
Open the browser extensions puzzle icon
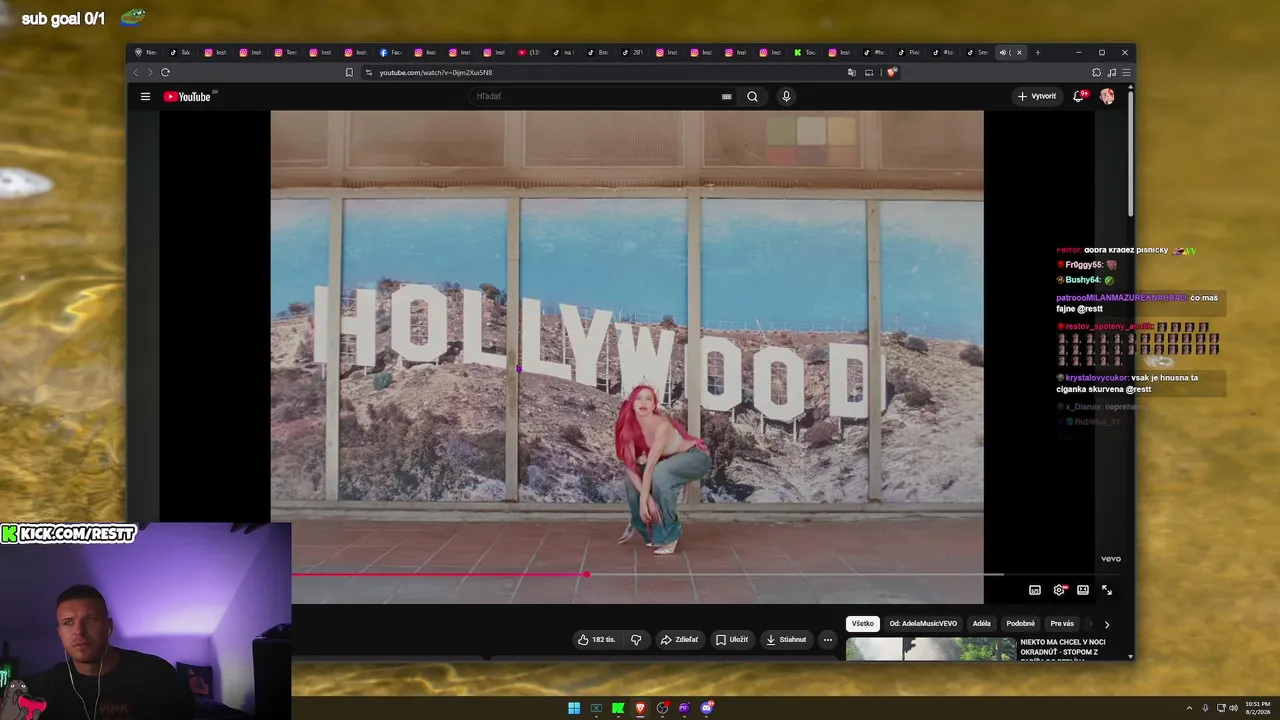tap(1096, 72)
